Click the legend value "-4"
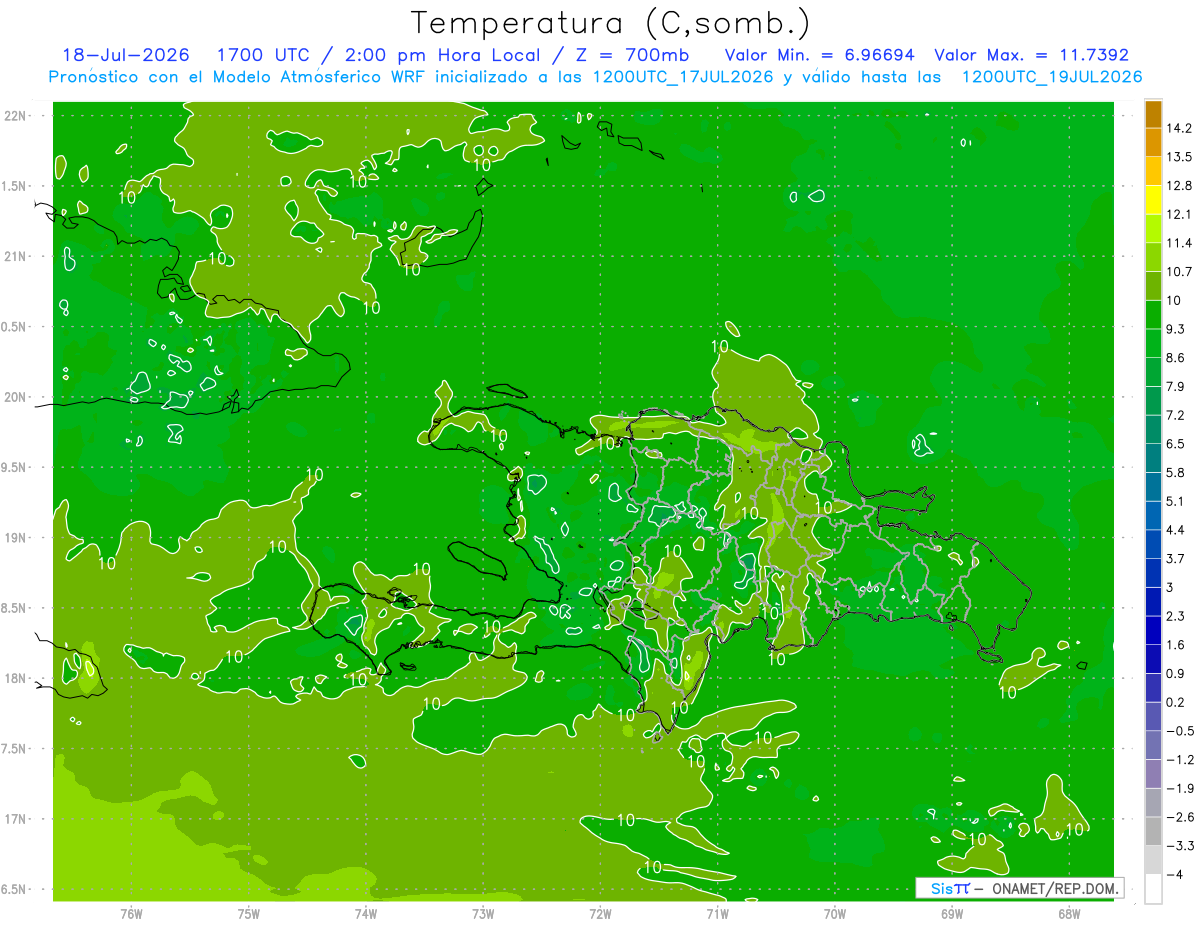1200x927 pixels. coord(1175,874)
